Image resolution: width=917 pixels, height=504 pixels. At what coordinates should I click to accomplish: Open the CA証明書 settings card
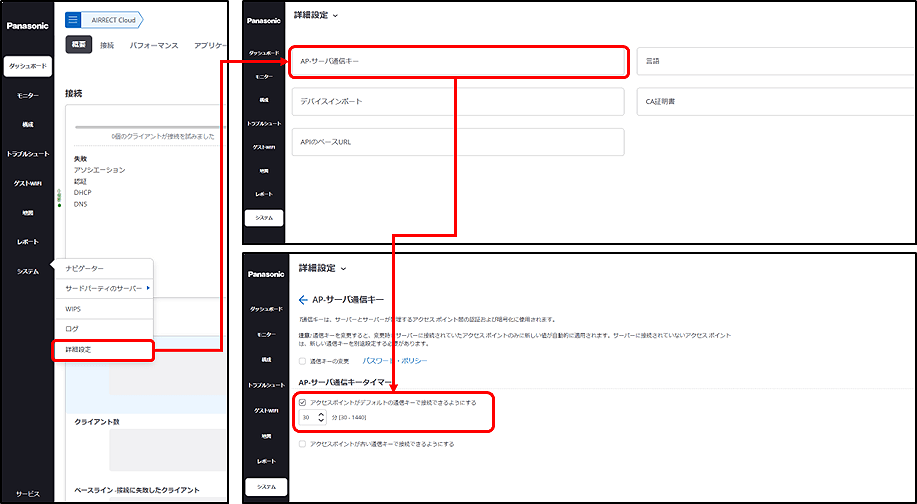coord(771,101)
